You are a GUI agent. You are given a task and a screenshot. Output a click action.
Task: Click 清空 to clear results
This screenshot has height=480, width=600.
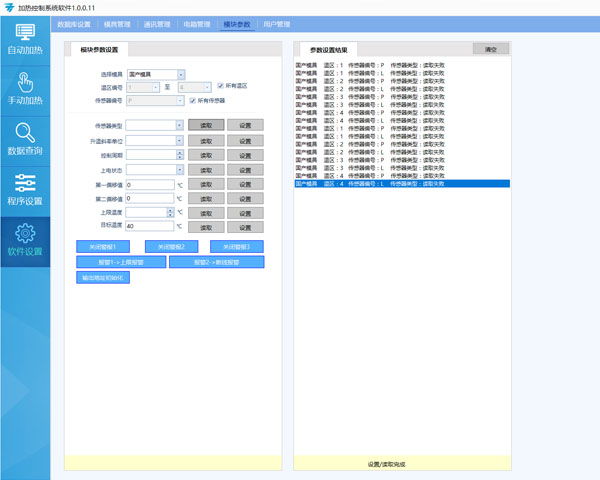click(x=491, y=48)
